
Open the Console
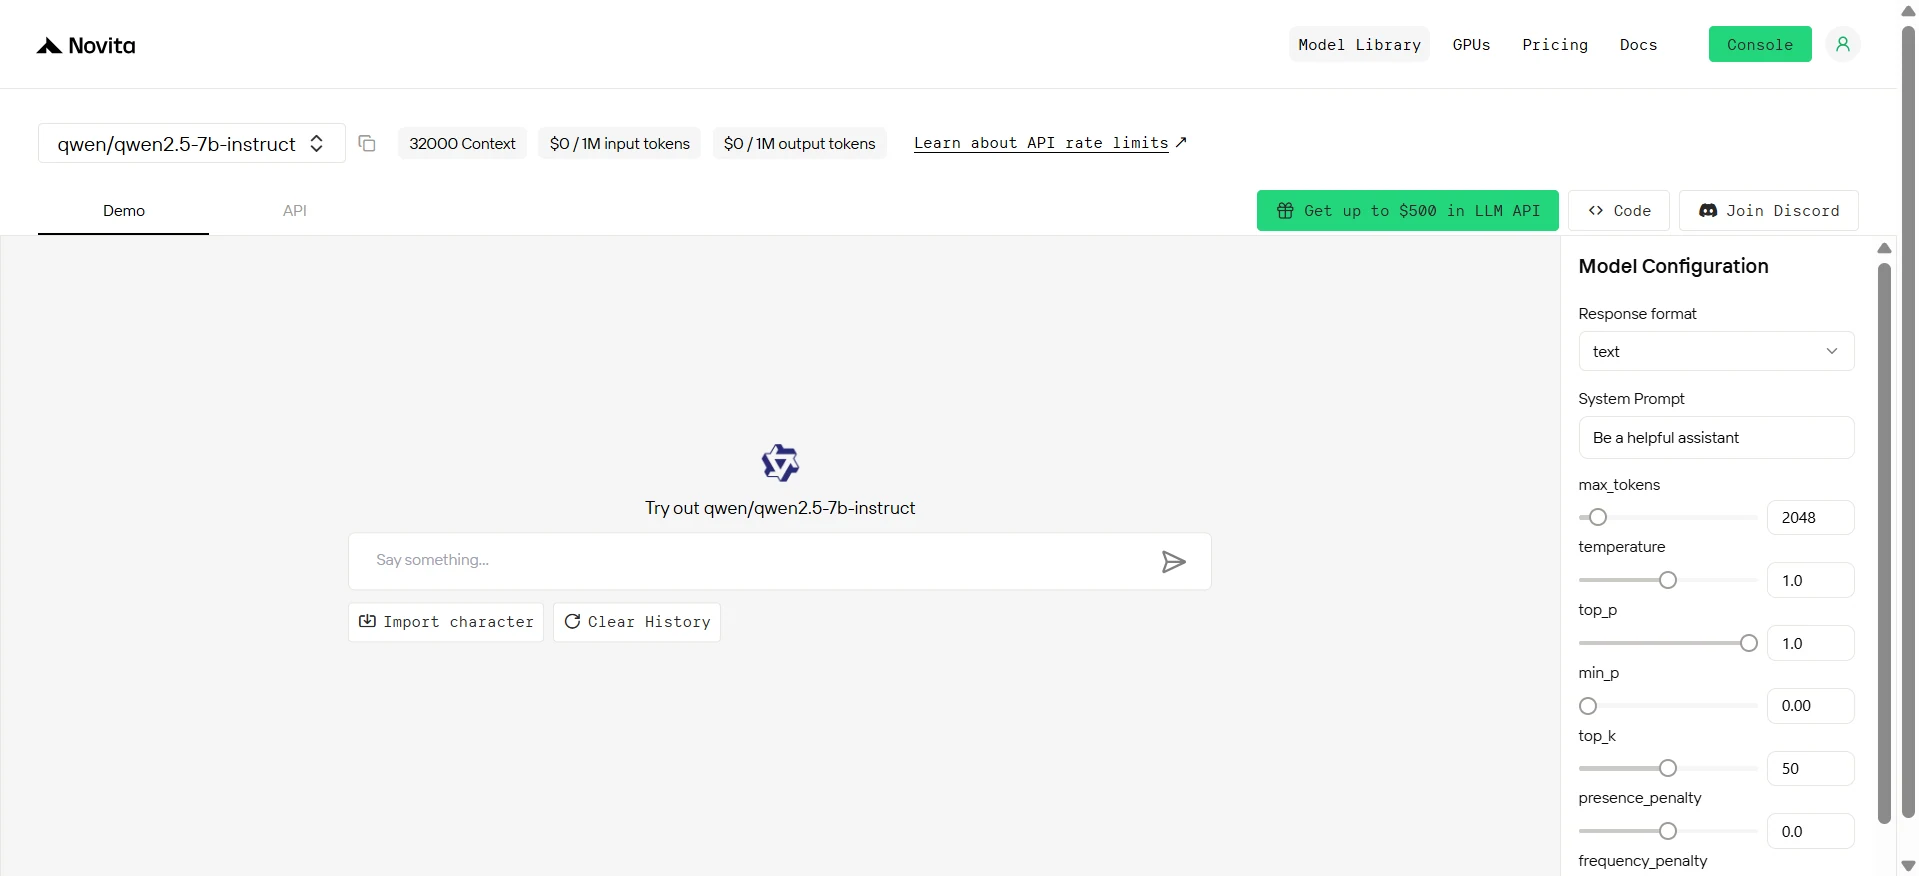click(1760, 44)
